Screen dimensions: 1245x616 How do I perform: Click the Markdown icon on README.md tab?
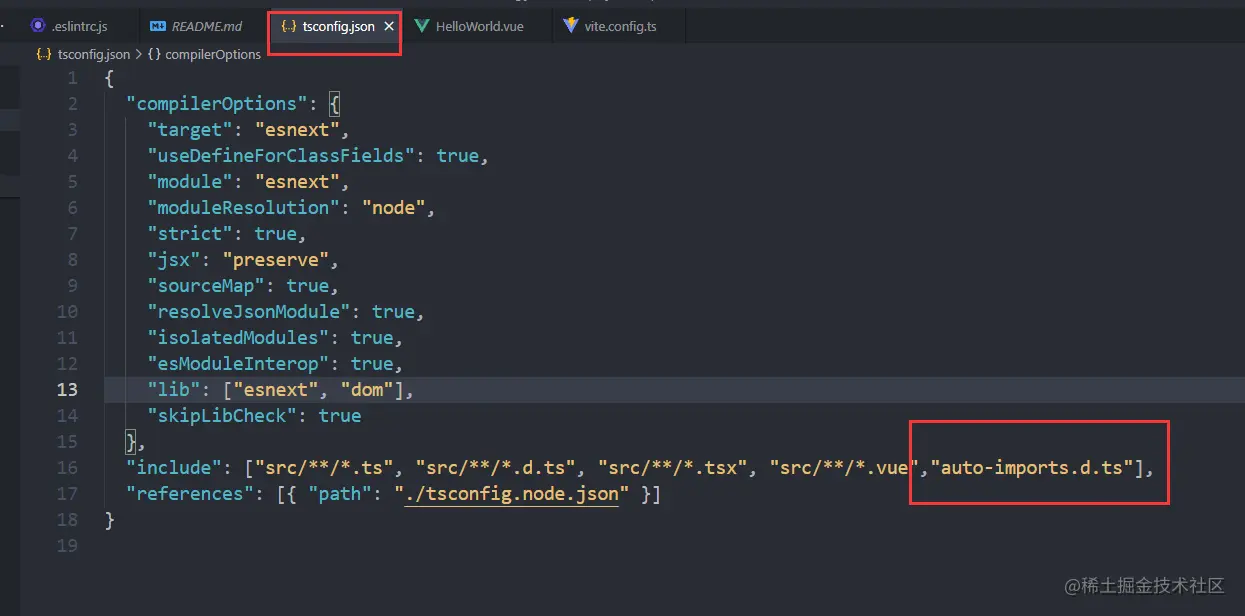[x=157, y=26]
